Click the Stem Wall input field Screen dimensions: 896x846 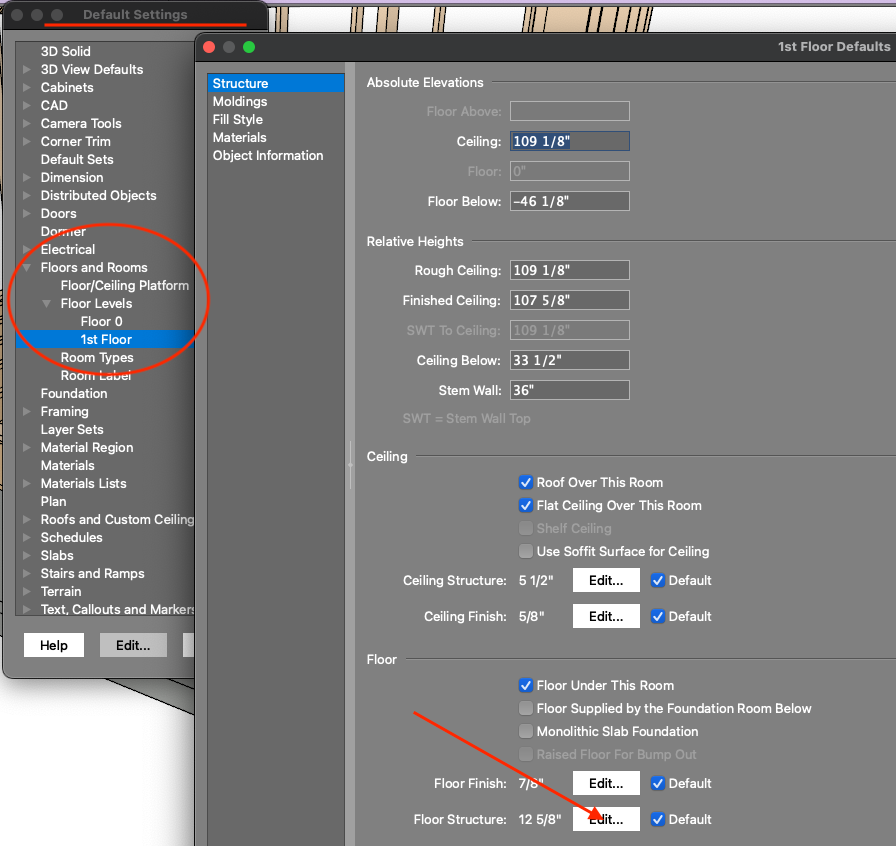[x=569, y=390]
